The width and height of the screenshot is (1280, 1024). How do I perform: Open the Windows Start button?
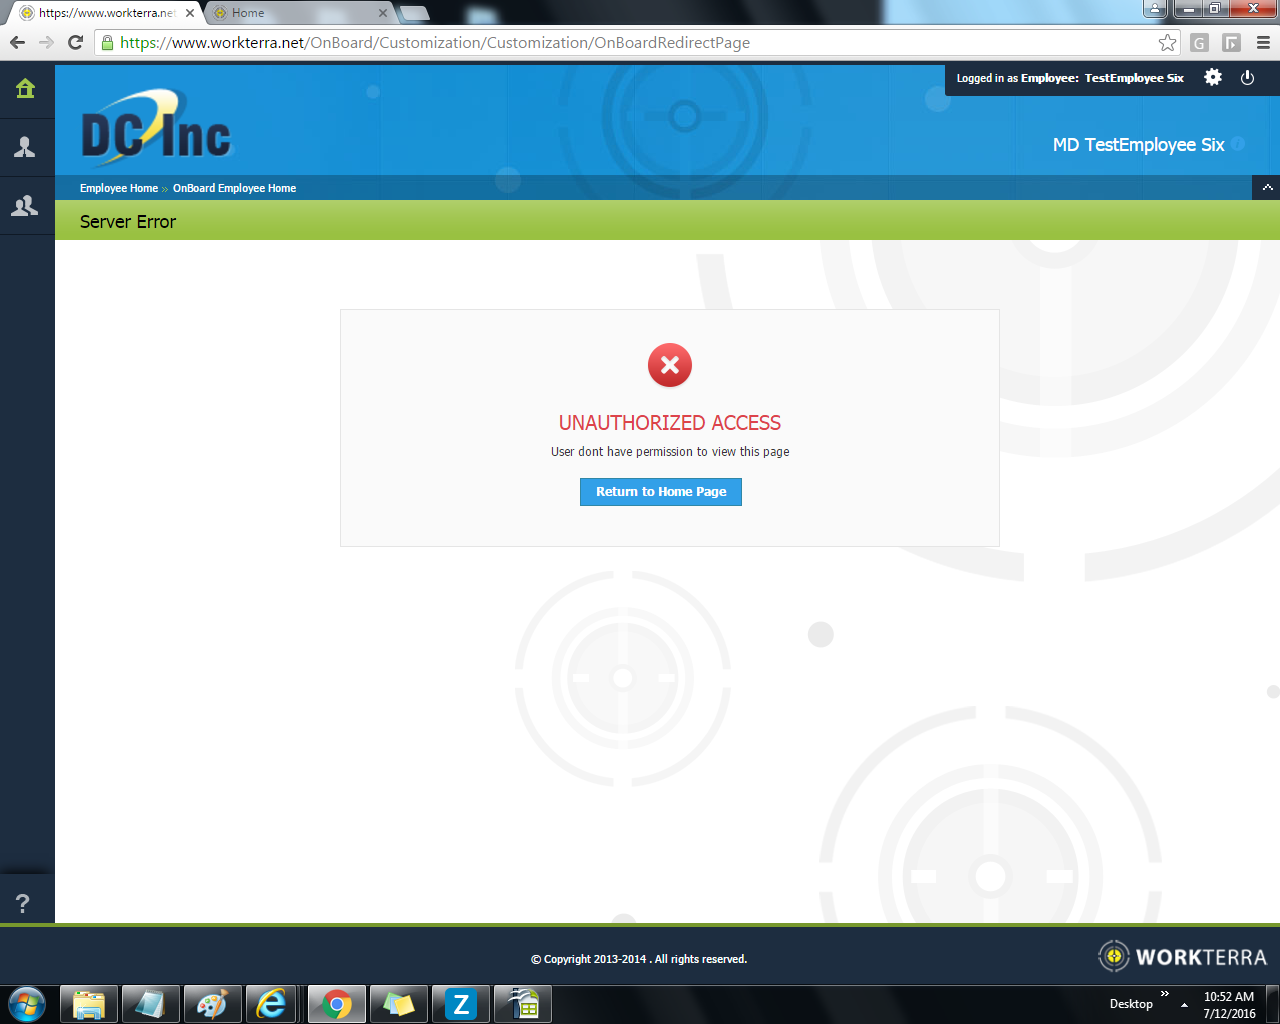[x=26, y=1003]
